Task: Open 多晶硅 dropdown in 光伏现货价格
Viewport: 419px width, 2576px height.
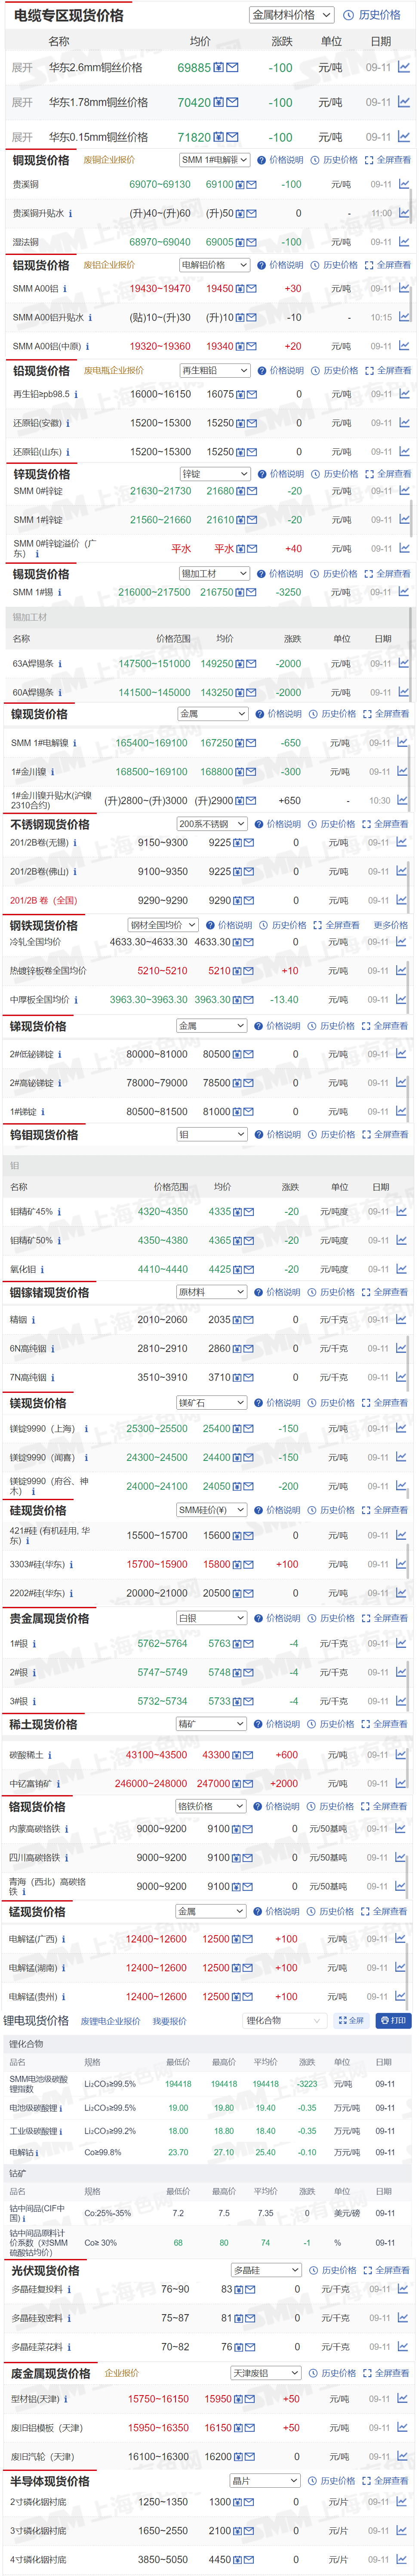Action: tap(266, 2270)
